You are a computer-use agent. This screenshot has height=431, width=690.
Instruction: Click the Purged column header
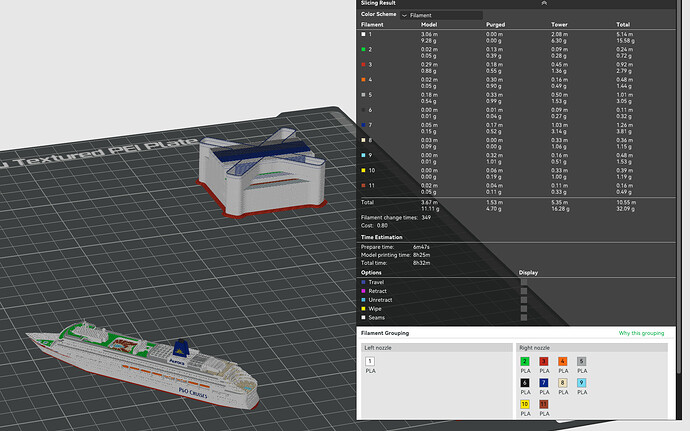[495, 25]
